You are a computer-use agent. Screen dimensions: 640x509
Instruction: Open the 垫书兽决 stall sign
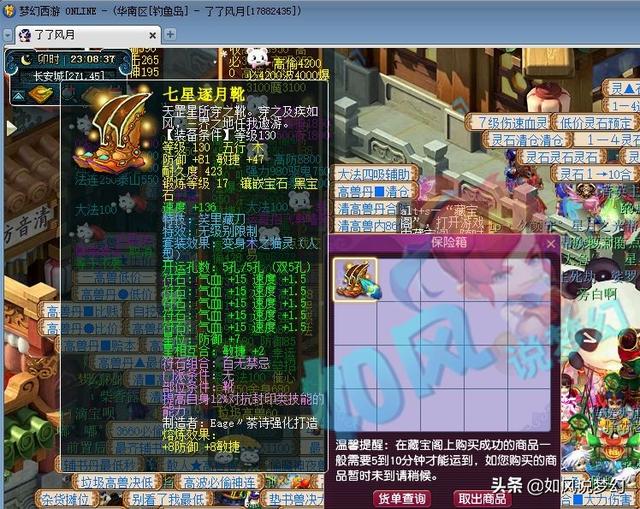(x=295, y=499)
